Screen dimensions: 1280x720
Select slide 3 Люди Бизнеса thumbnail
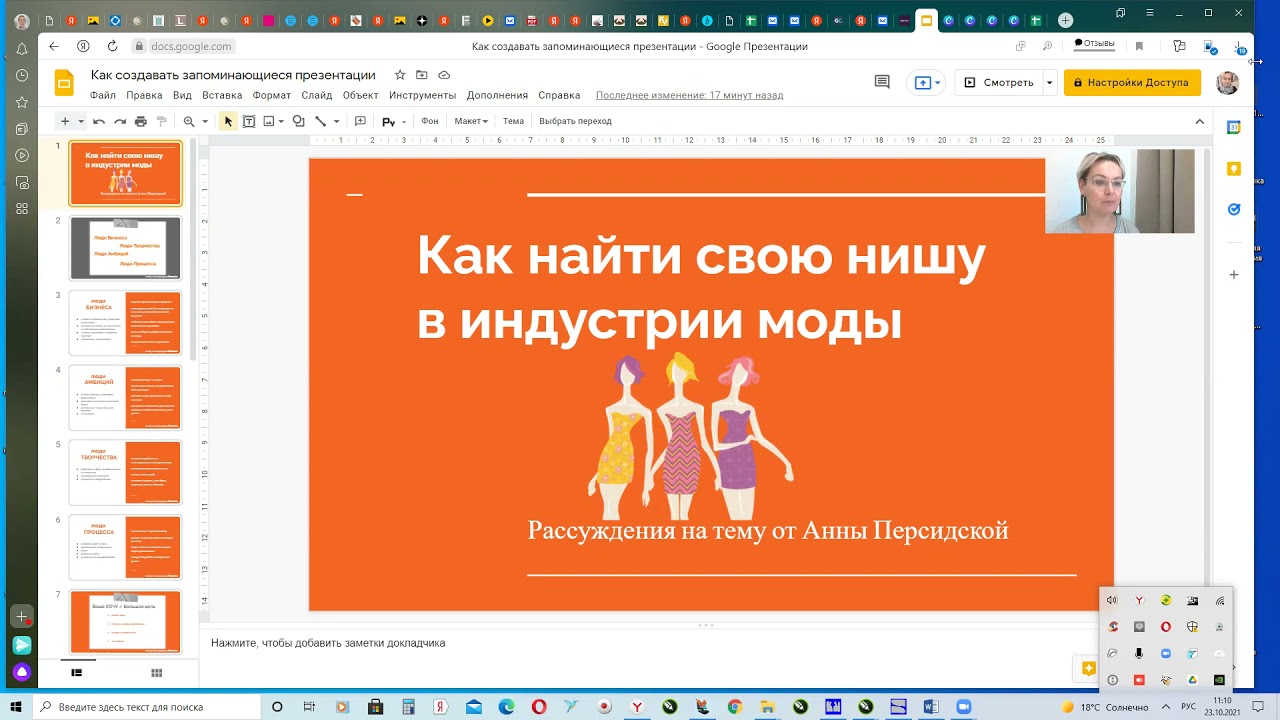[x=125, y=323]
